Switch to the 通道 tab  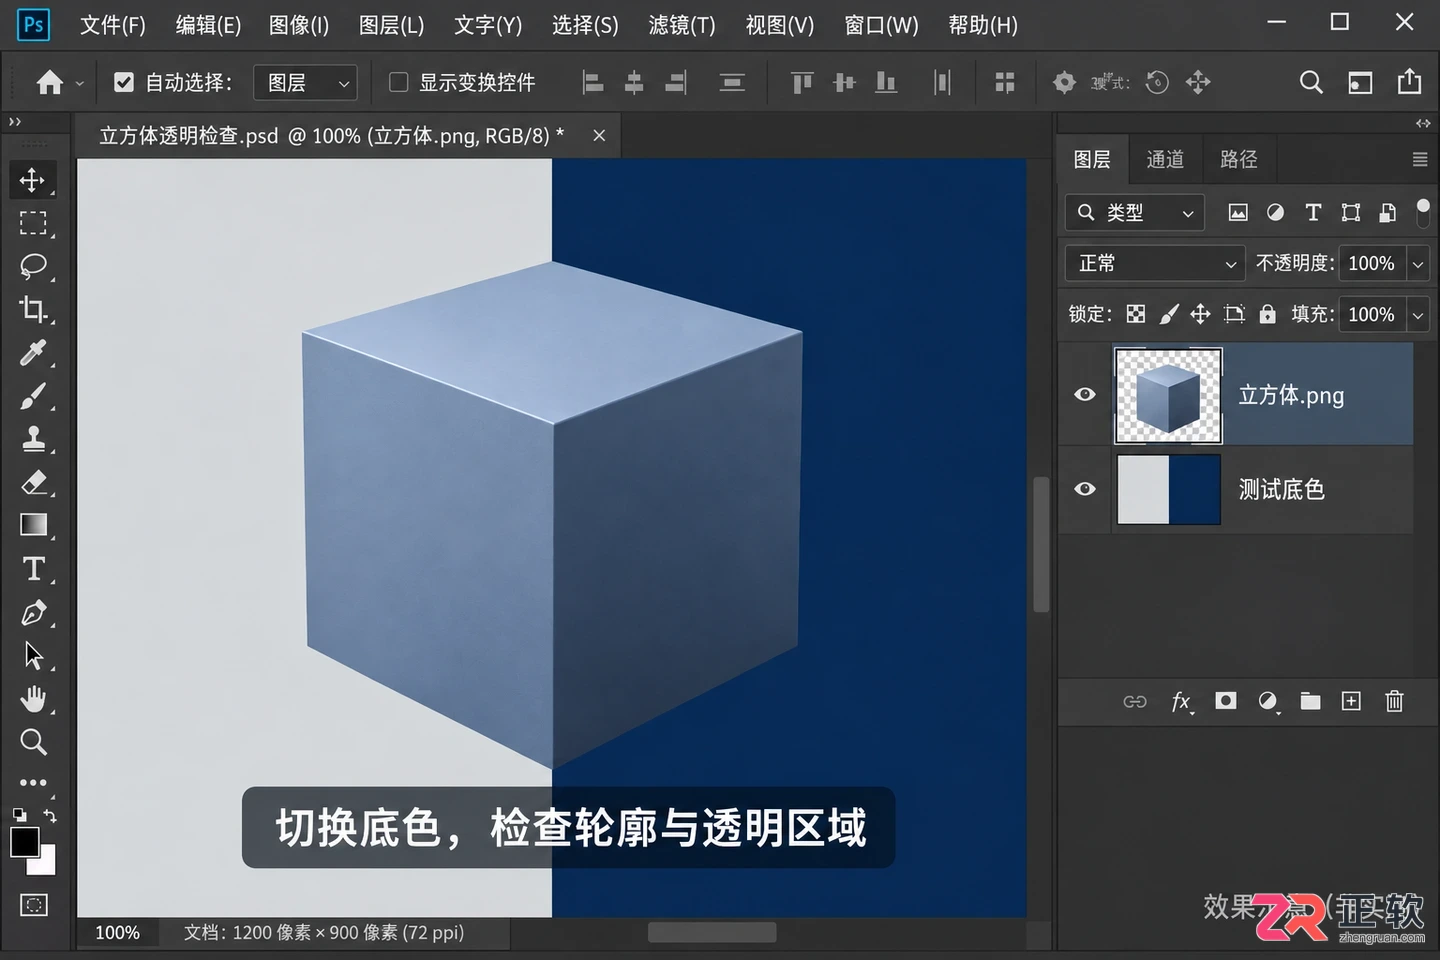pyautogui.click(x=1165, y=159)
